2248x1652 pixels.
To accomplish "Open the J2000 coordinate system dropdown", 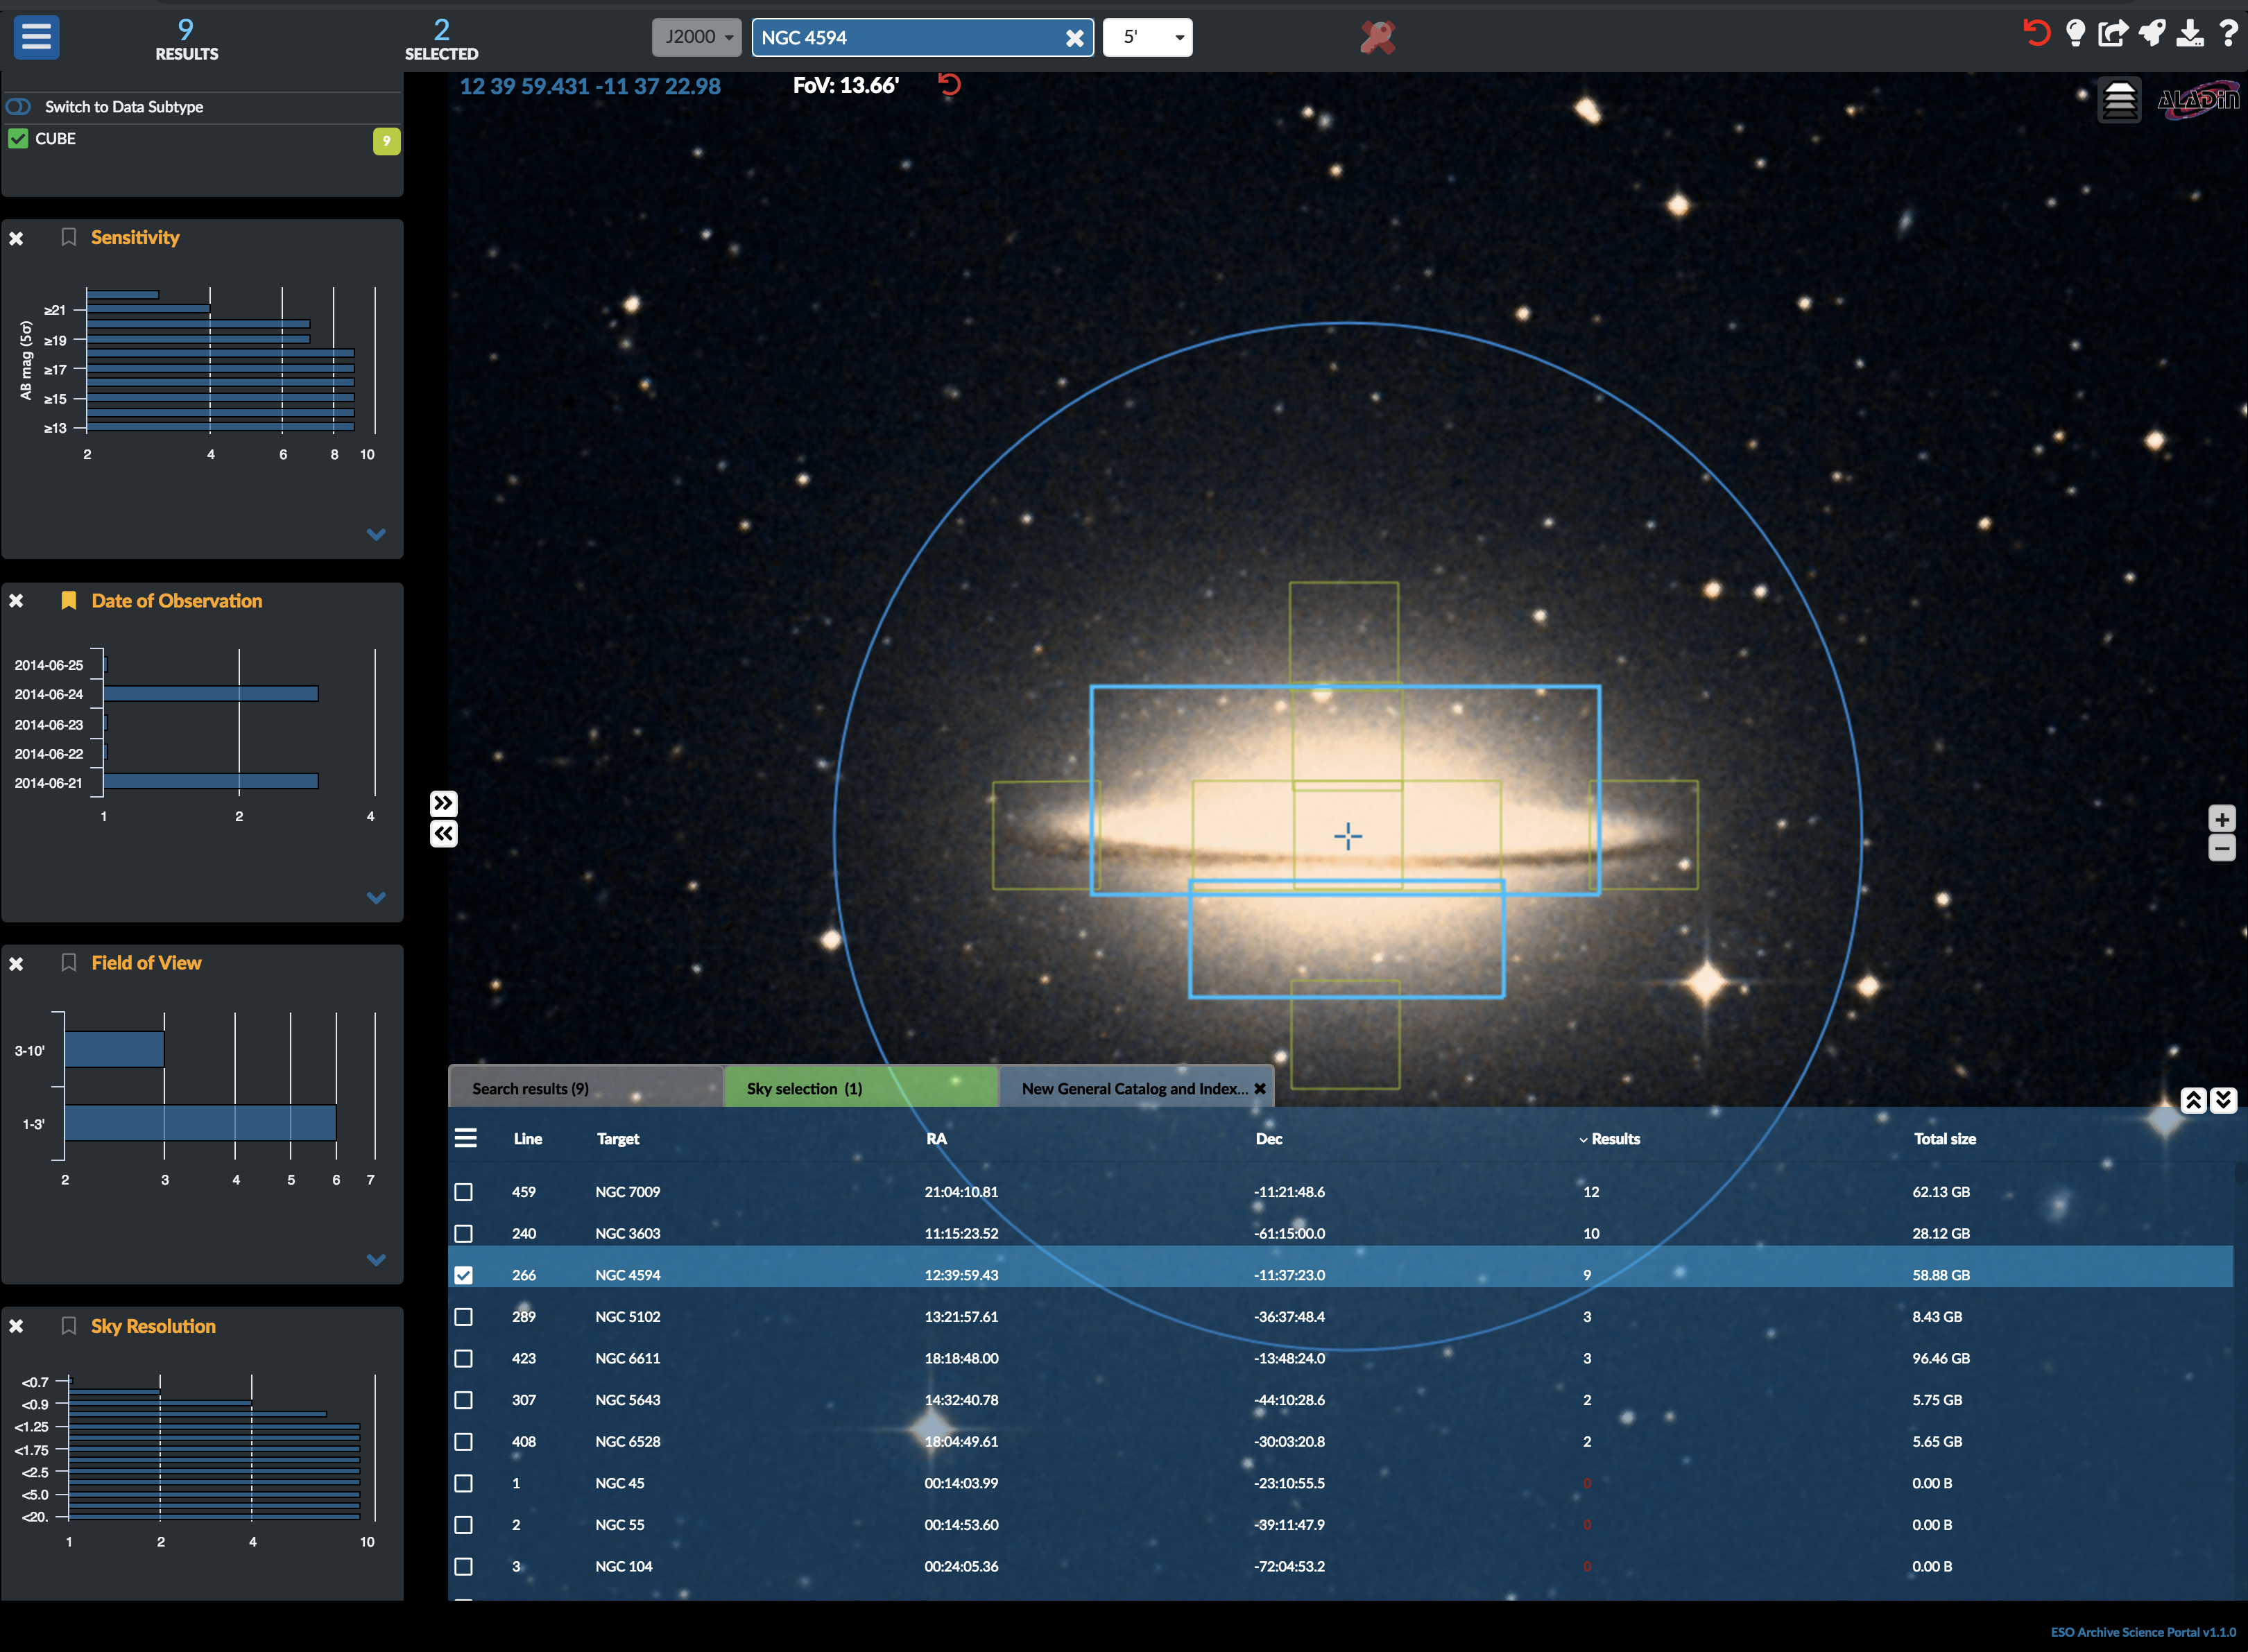I will tap(696, 37).
